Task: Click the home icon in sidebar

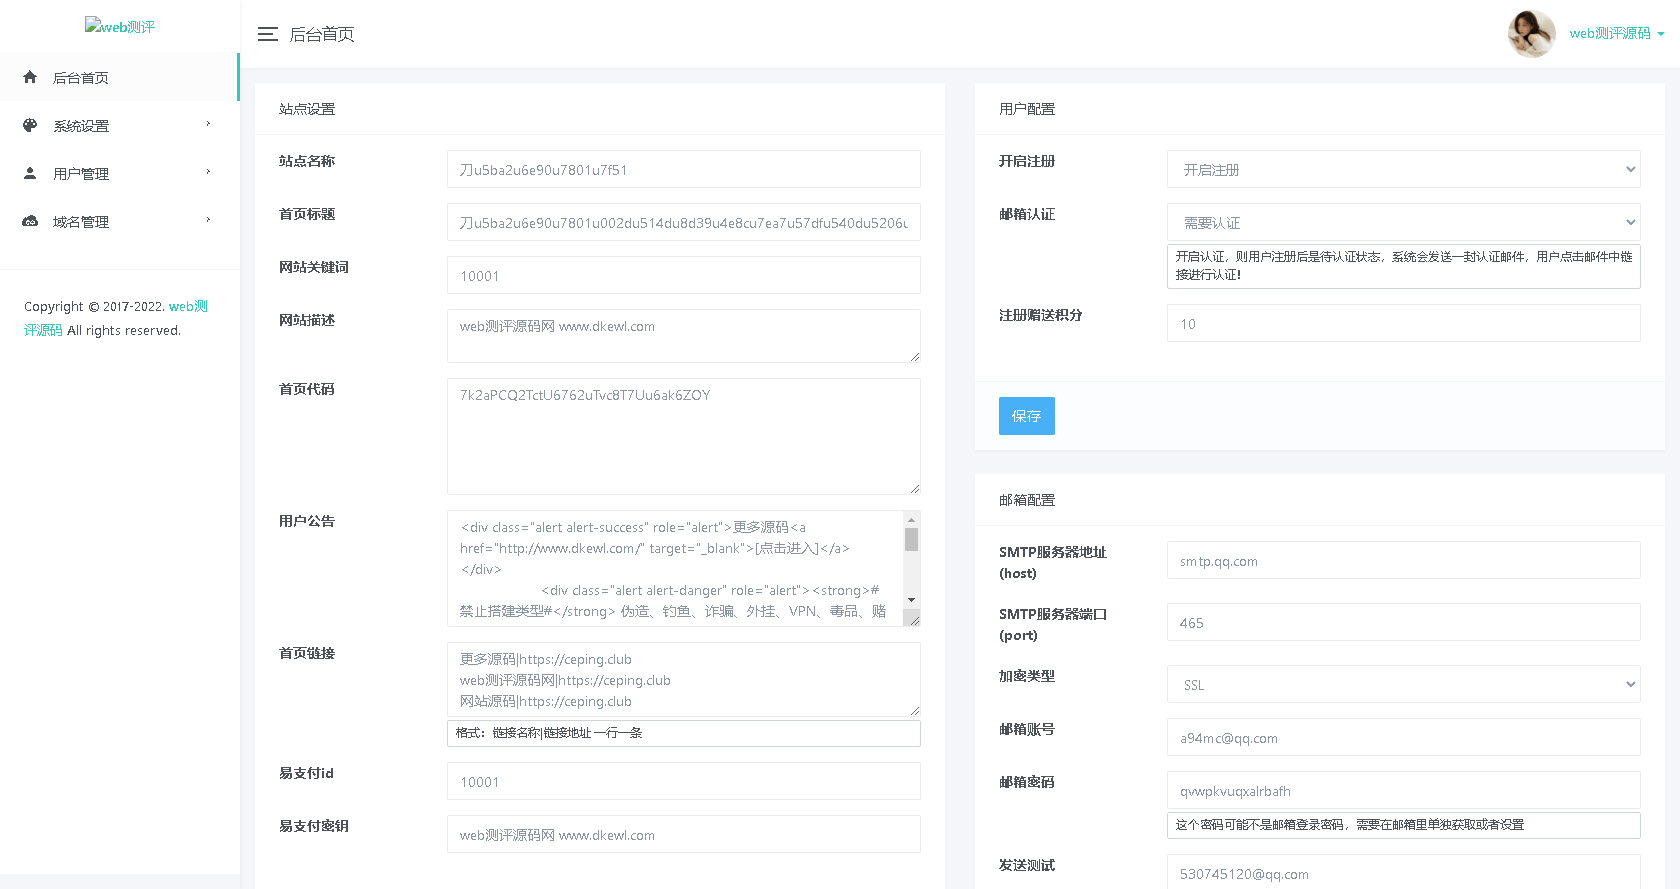Action: (x=30, y=77)
